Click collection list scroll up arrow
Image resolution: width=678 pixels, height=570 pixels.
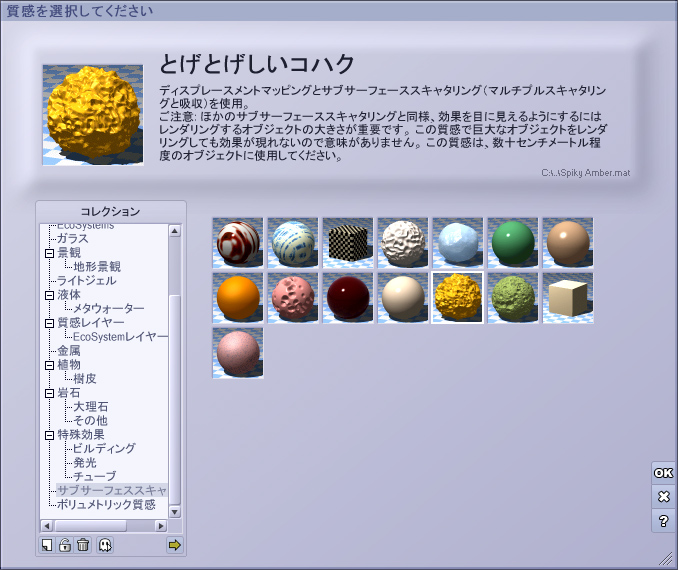click(x=175, y=231)
